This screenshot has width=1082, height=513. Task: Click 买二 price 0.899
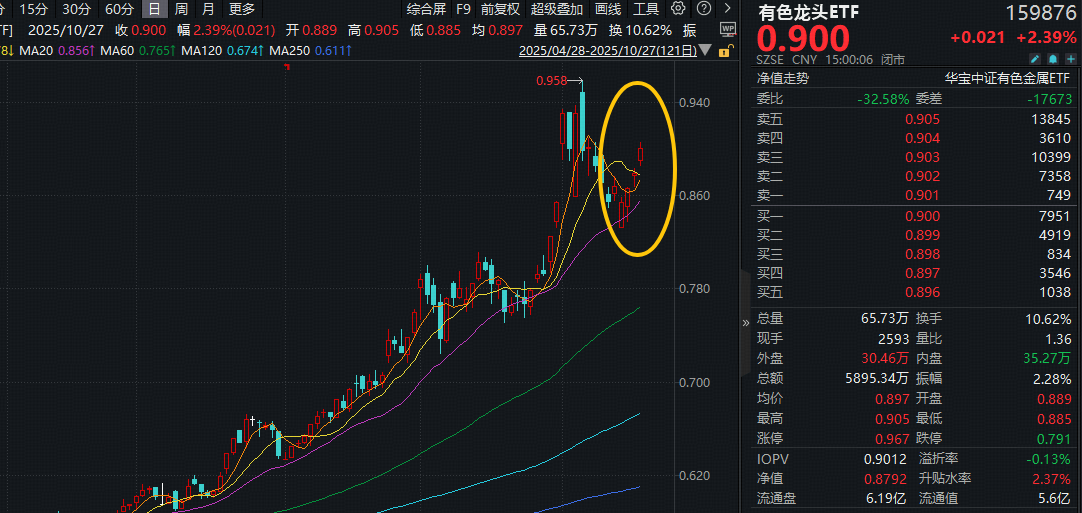click(923, 235)
